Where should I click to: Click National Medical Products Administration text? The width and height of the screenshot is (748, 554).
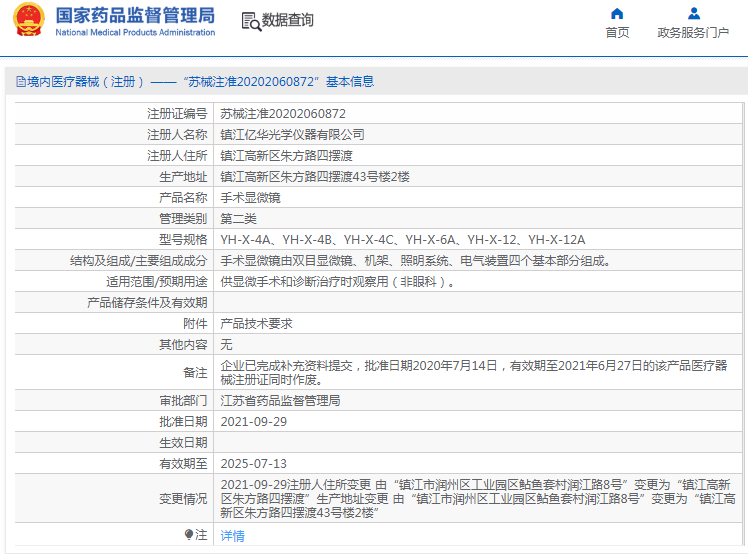[135, 32]
